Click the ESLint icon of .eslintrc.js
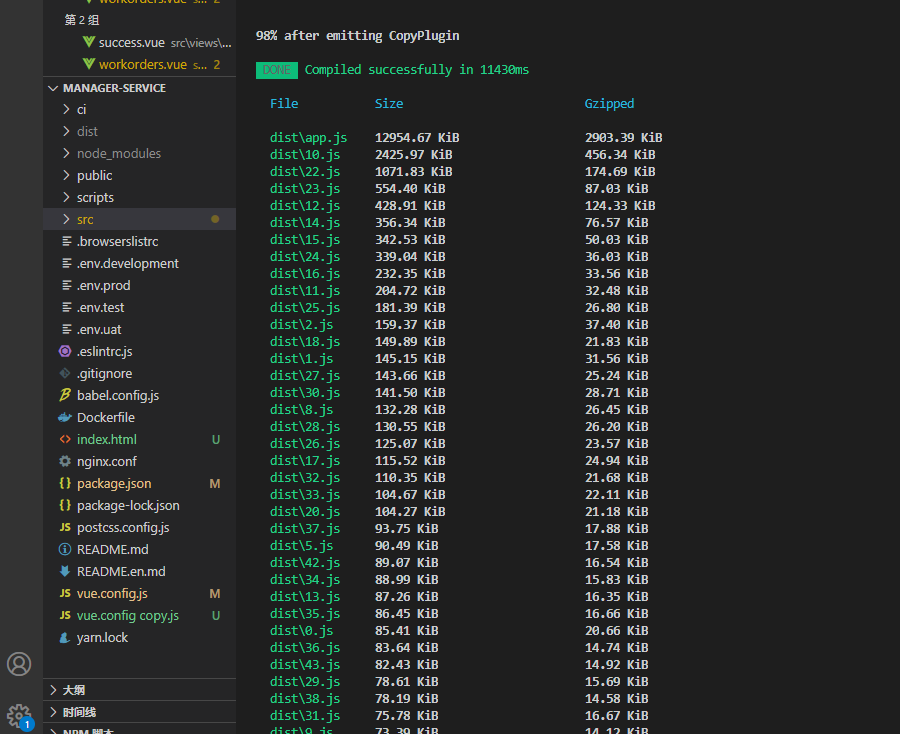This screenshot has height=734, width=900. click(65, 351)
